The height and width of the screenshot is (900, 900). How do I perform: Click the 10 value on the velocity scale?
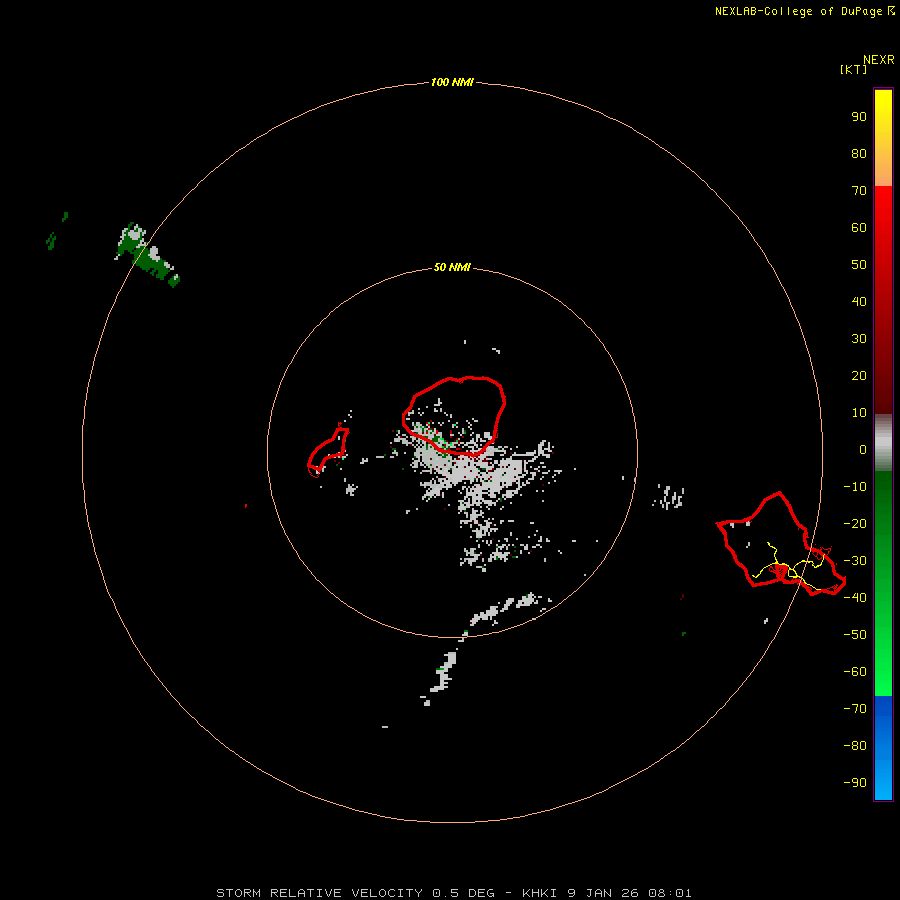click(x=859, y=413)
